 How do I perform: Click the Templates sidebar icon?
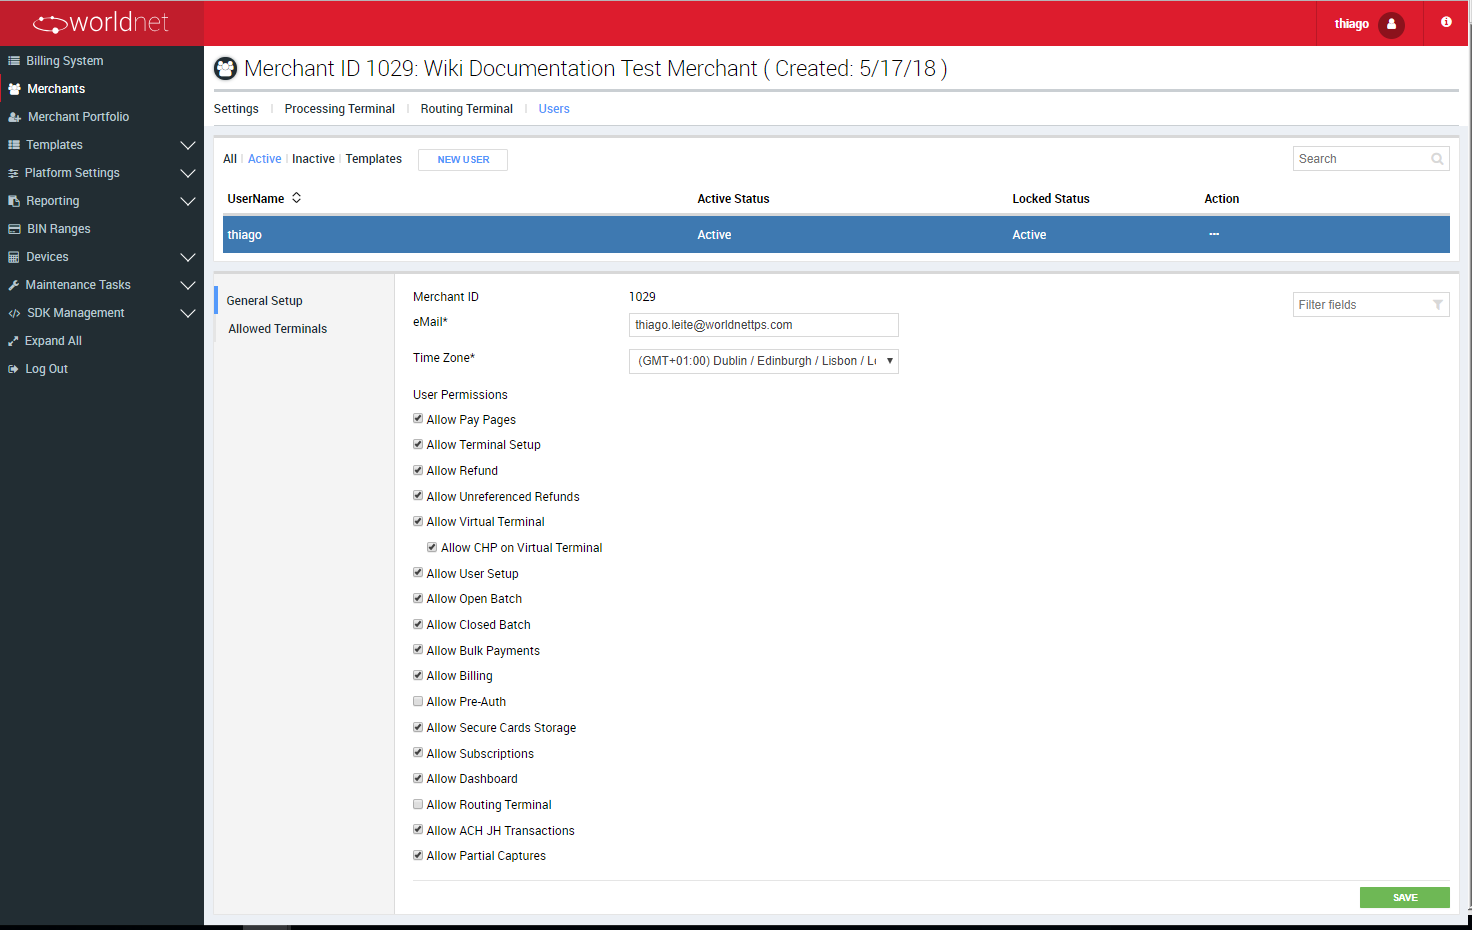(14, 145)
